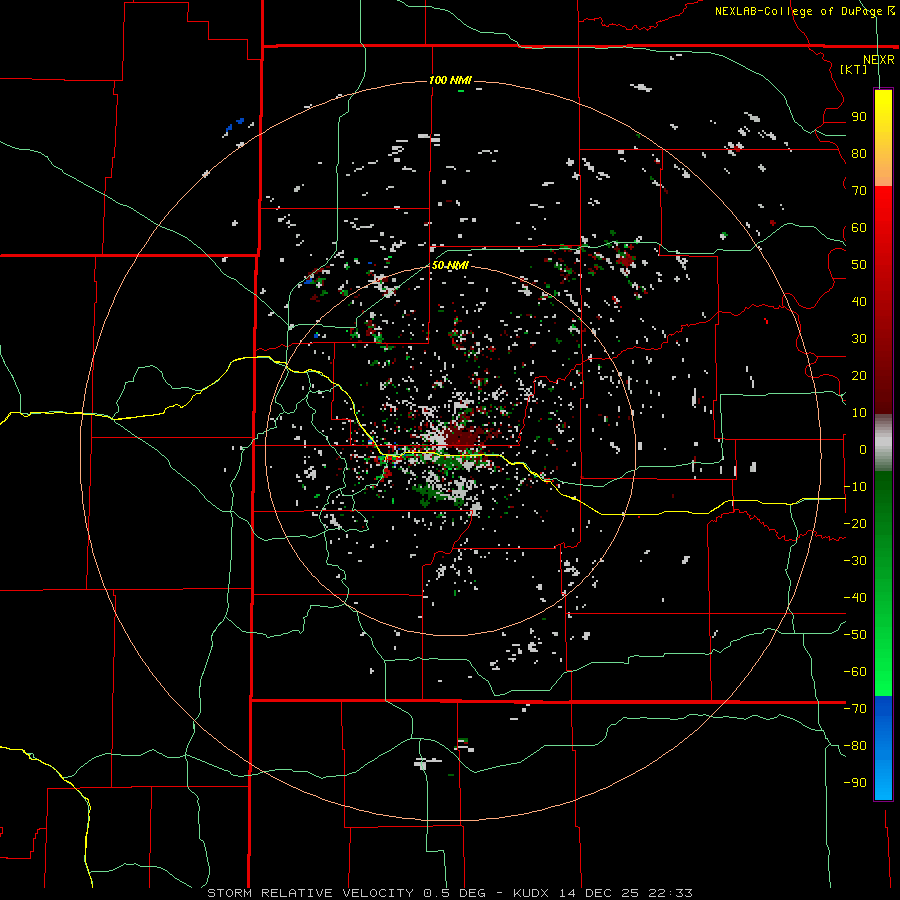
Task: Click the blue segment near -80 on the color bar
Action: tap(883, 746)
